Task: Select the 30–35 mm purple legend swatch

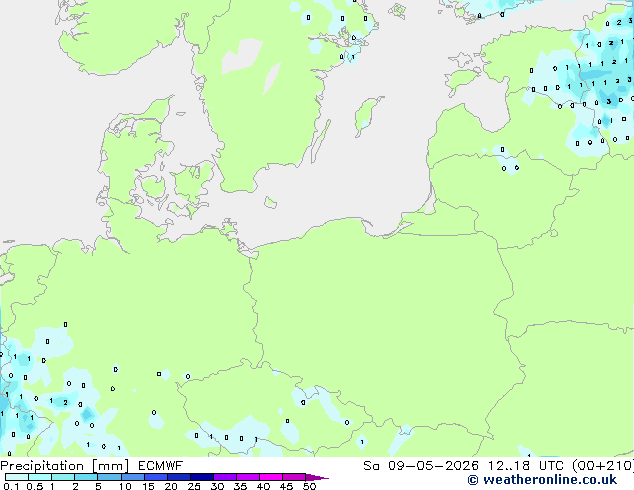Action: coord(224,477)
